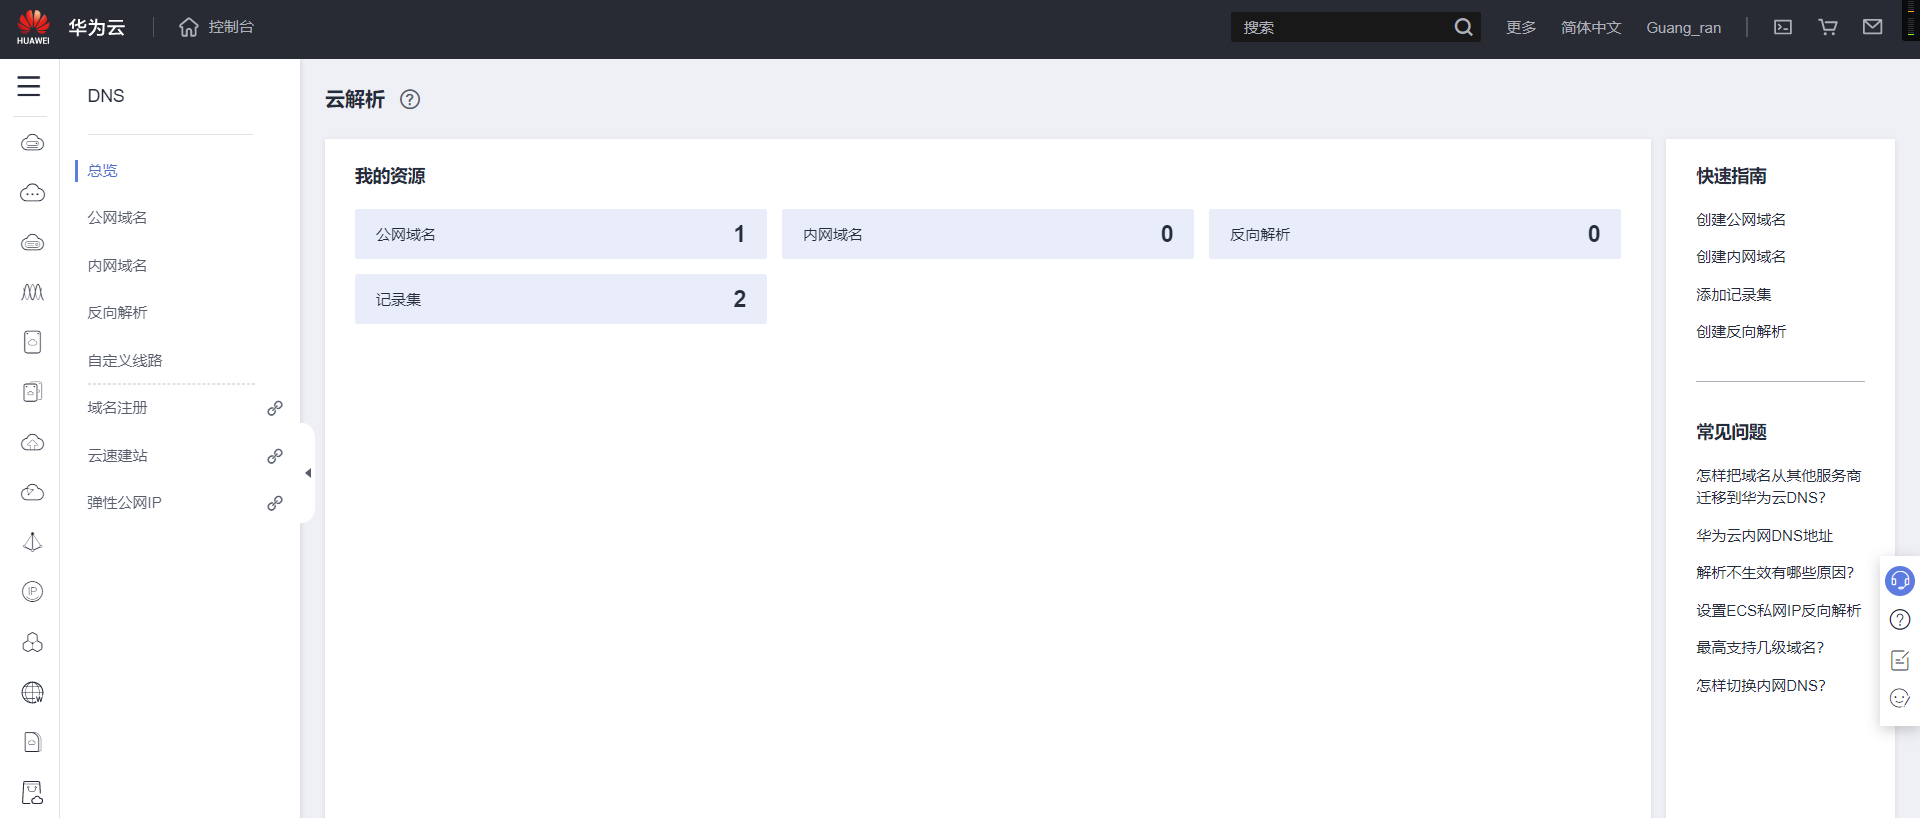Open FAQ 解析不生效有哪些原因?
Screen dimensions: 1920x818
1775,573
